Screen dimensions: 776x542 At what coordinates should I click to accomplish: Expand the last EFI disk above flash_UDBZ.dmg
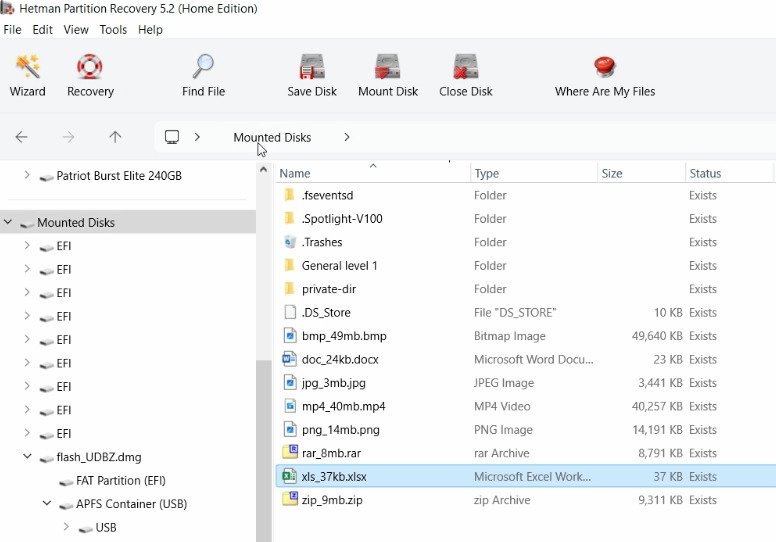pos(27,433)
